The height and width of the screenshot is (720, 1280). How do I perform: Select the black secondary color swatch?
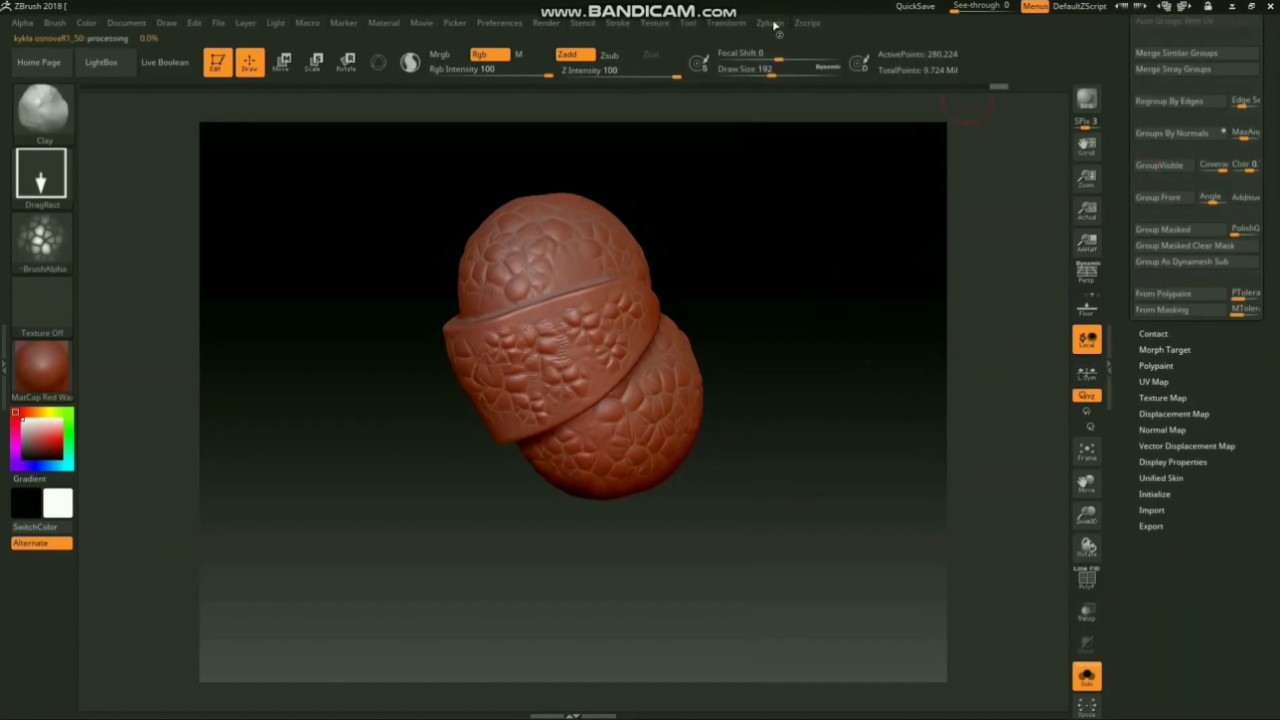(27, 503)
